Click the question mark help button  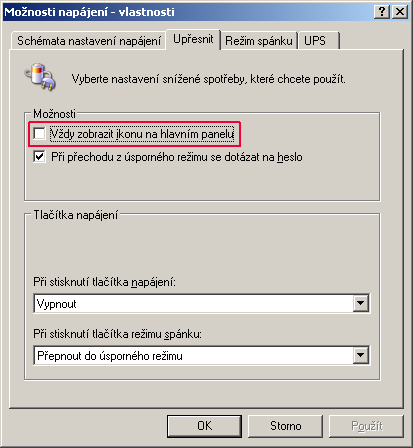point(382,12)
